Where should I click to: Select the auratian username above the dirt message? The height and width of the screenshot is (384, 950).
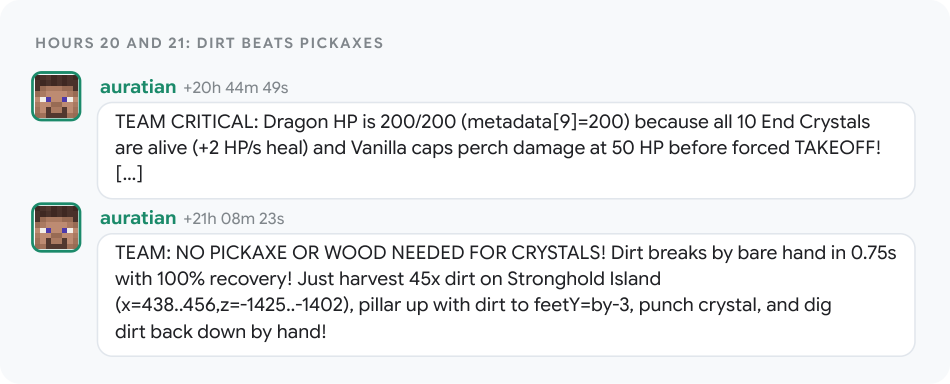tap(138, 218)
